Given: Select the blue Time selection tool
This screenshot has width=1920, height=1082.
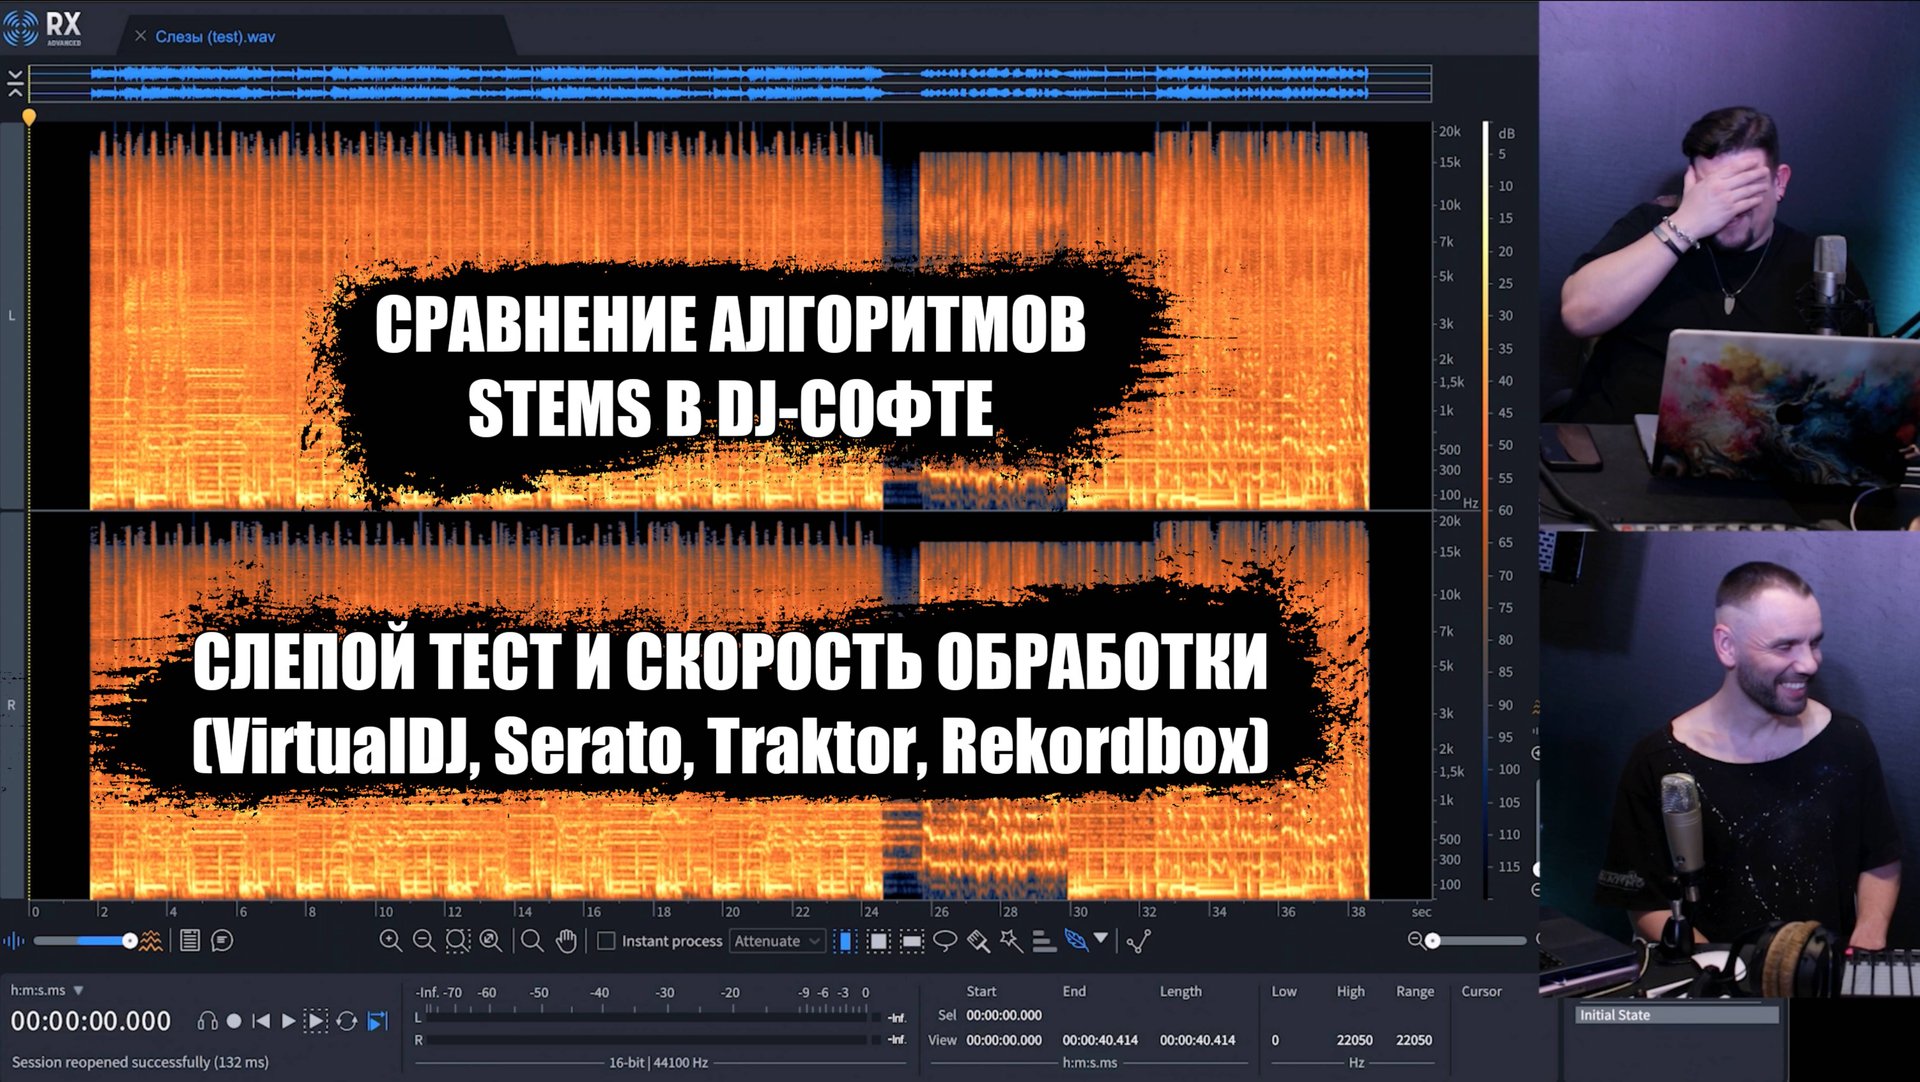Looking at the screenshot, I should (x=843, y=941).
